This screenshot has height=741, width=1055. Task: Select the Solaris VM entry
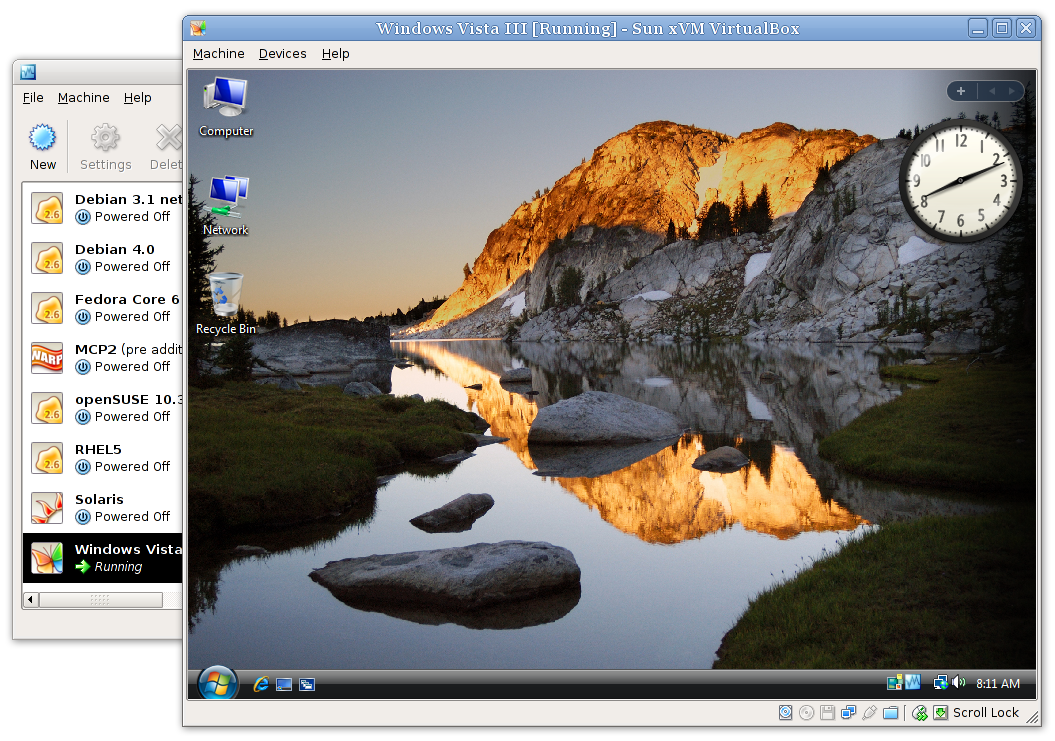pos(103,507)
